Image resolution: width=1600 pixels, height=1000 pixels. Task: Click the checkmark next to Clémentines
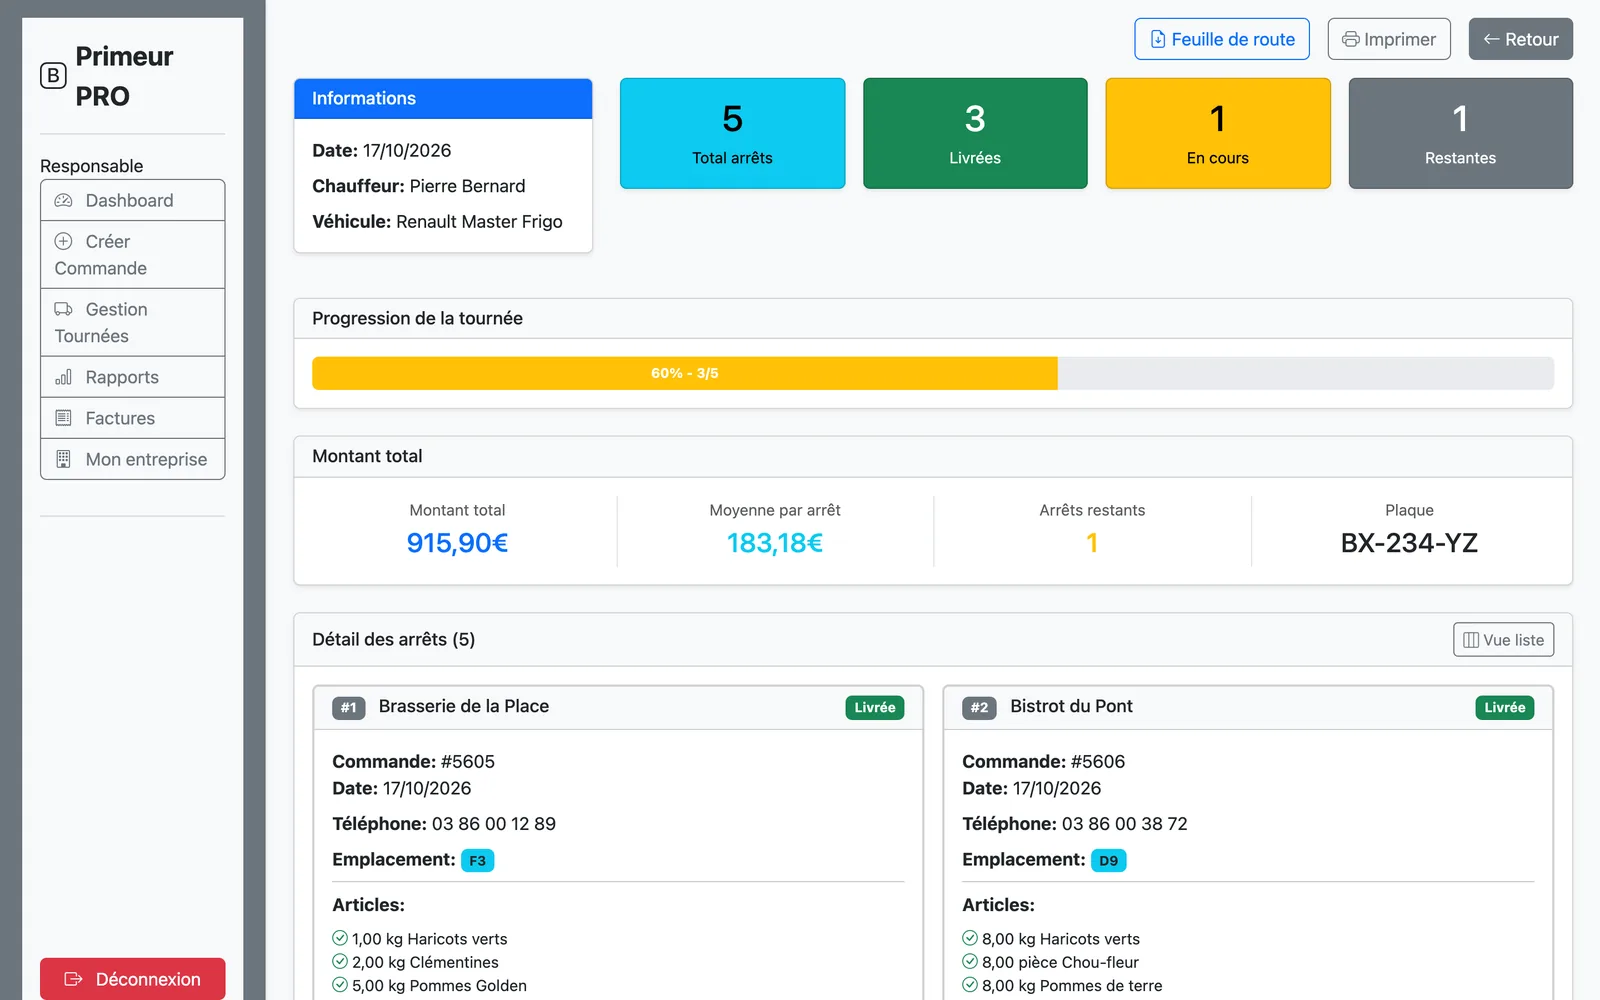[x=340, y=961]
